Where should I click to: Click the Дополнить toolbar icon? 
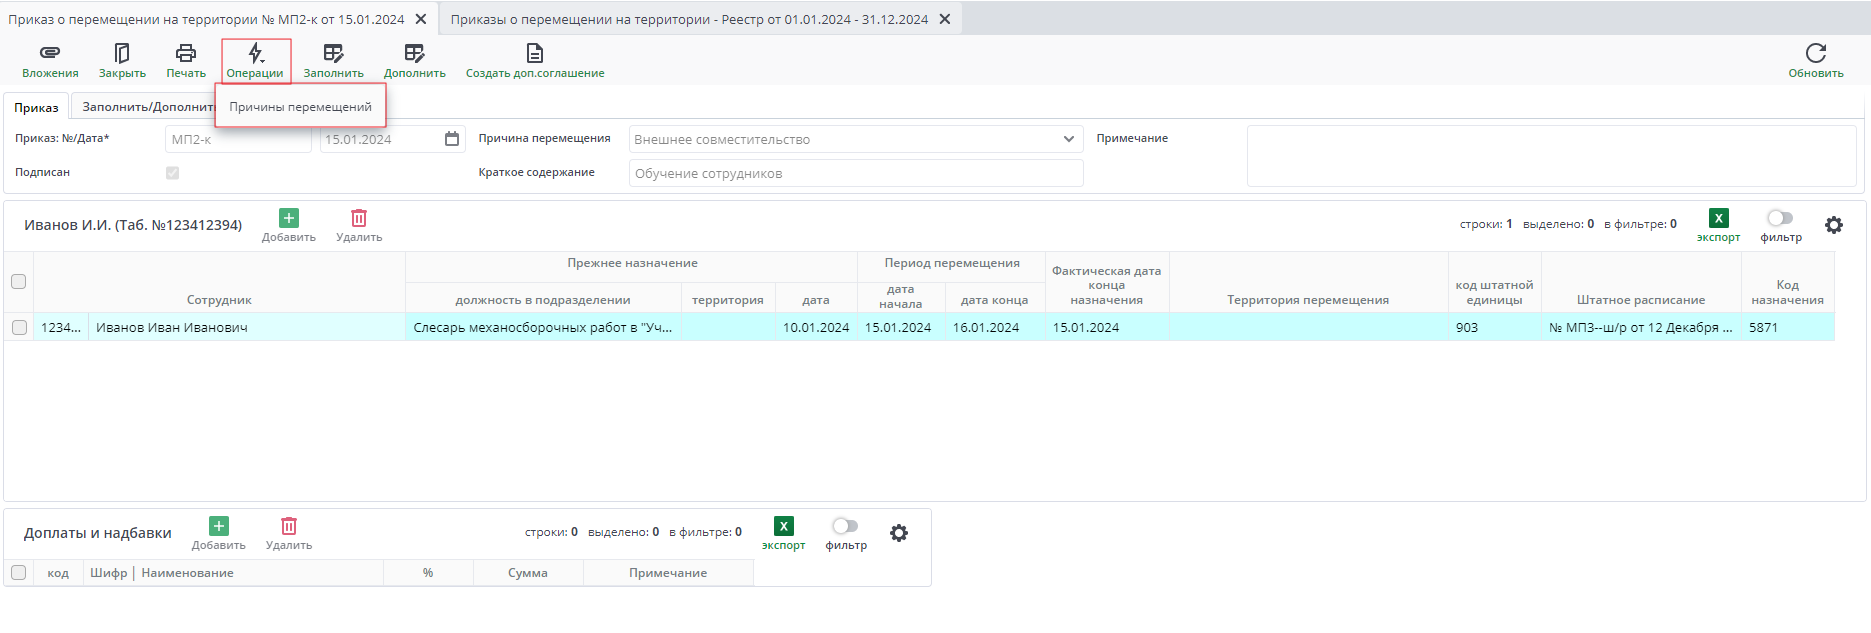coord(414,54)
